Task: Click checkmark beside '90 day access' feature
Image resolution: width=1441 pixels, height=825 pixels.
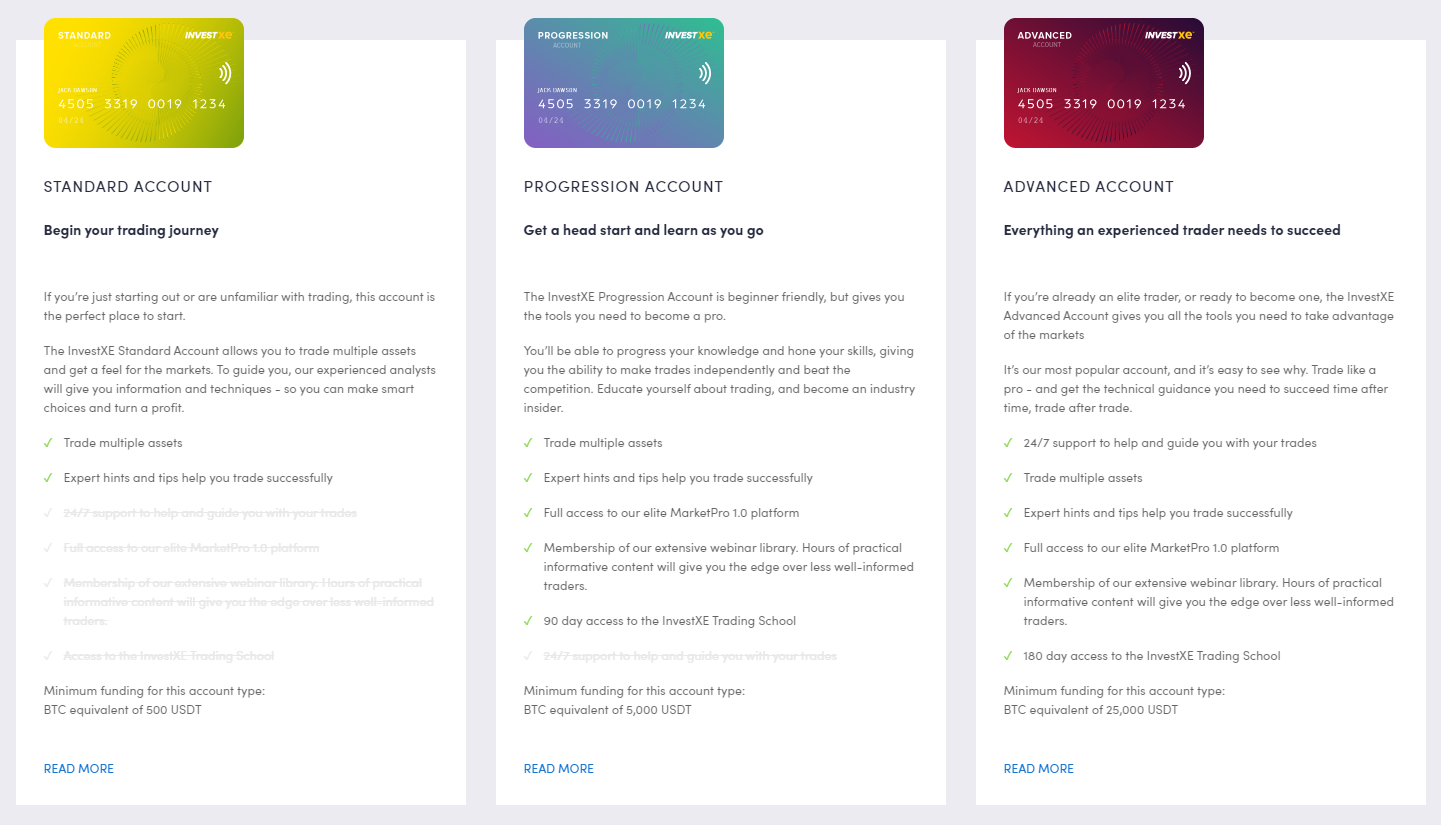Action: pos(528,620)
